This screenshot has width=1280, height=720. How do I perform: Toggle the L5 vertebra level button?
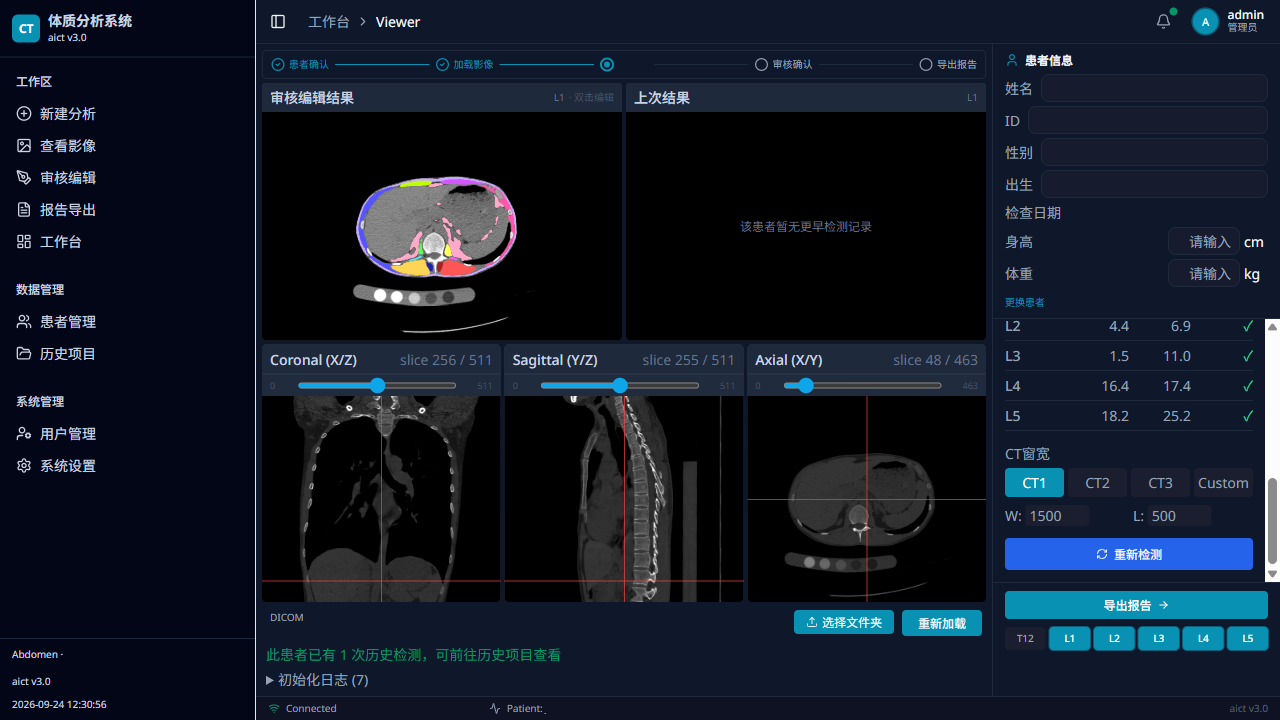click(x=1247, y=639)
